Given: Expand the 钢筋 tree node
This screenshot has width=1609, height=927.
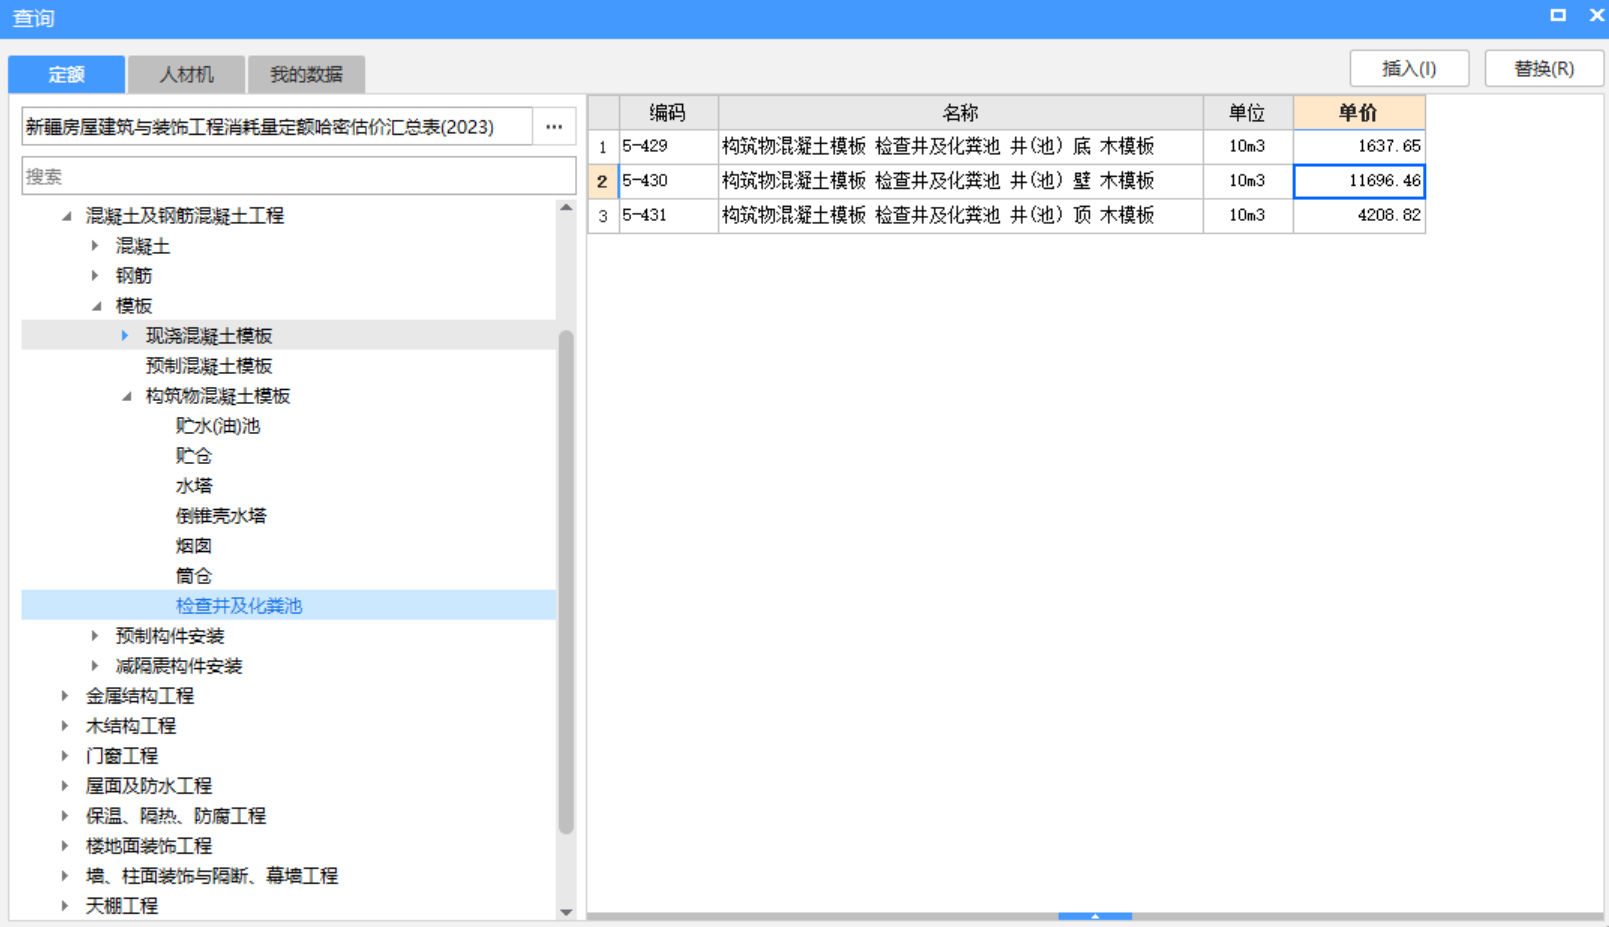Looking at the screenshot, I should point(94,275).
